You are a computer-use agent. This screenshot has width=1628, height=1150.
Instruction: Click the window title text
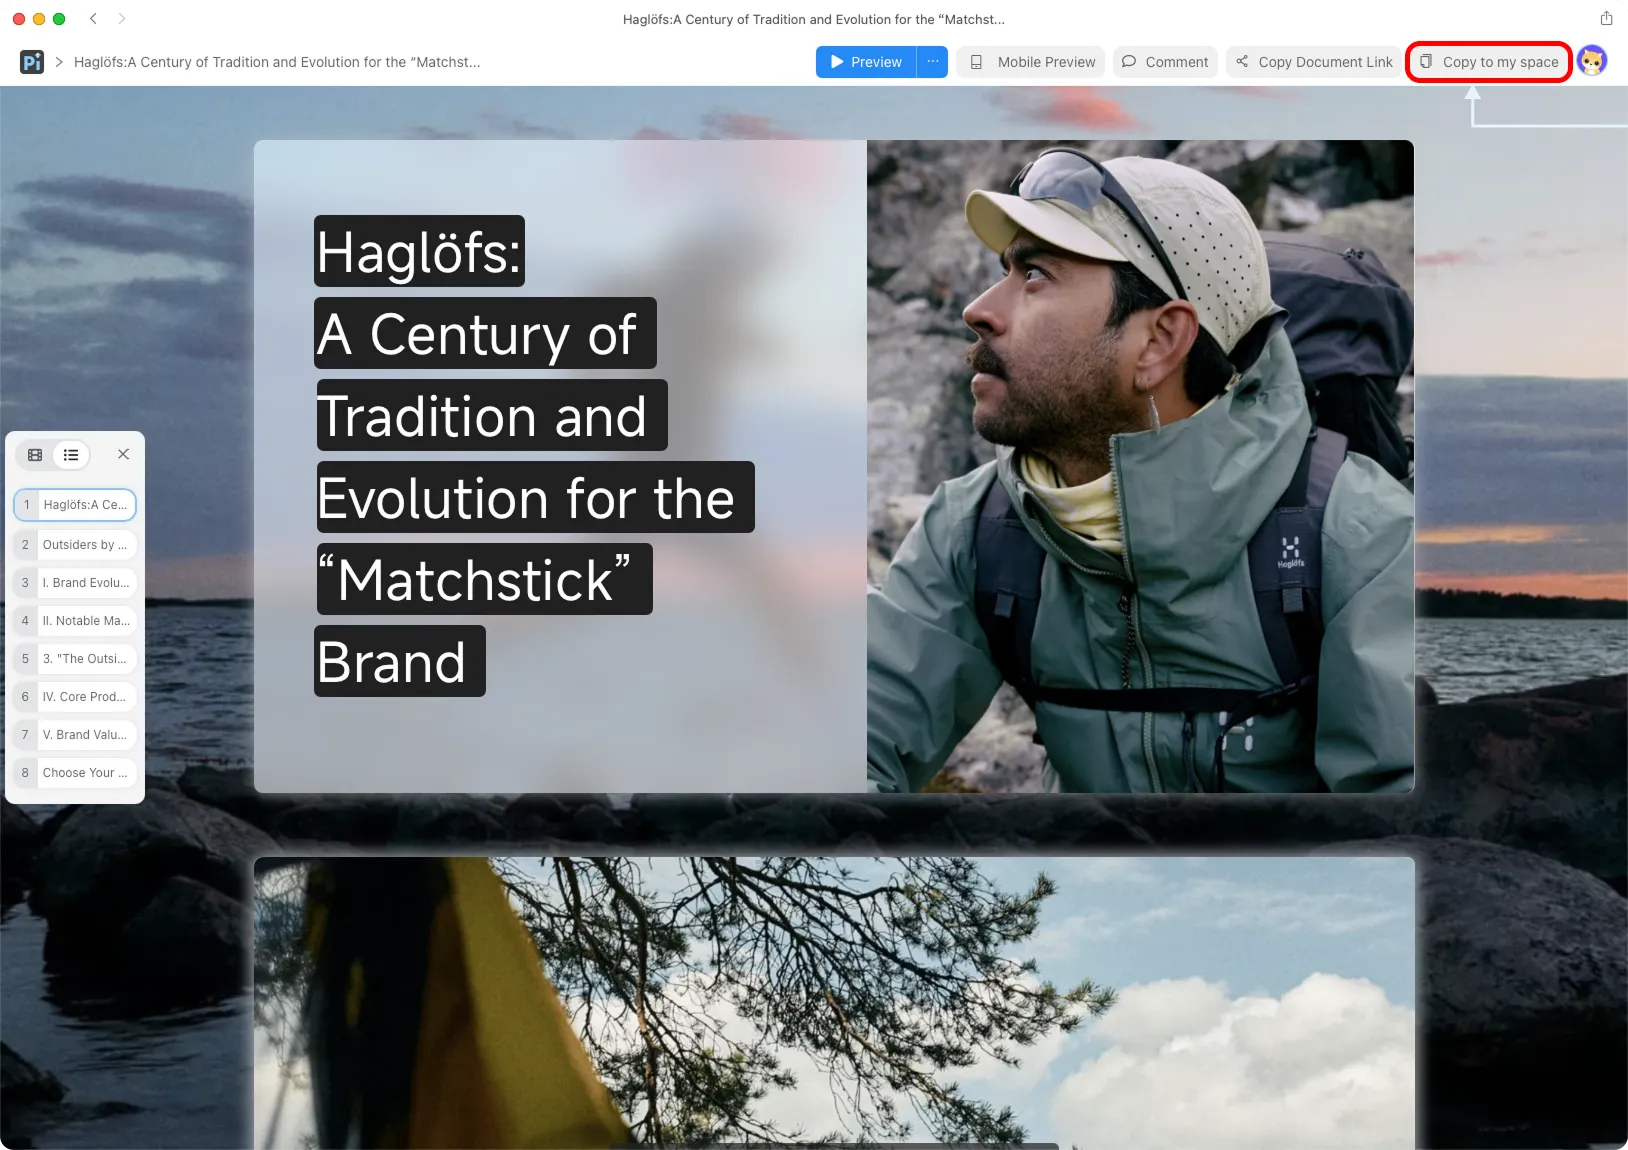pyautogui.click(x=814, y=19)
